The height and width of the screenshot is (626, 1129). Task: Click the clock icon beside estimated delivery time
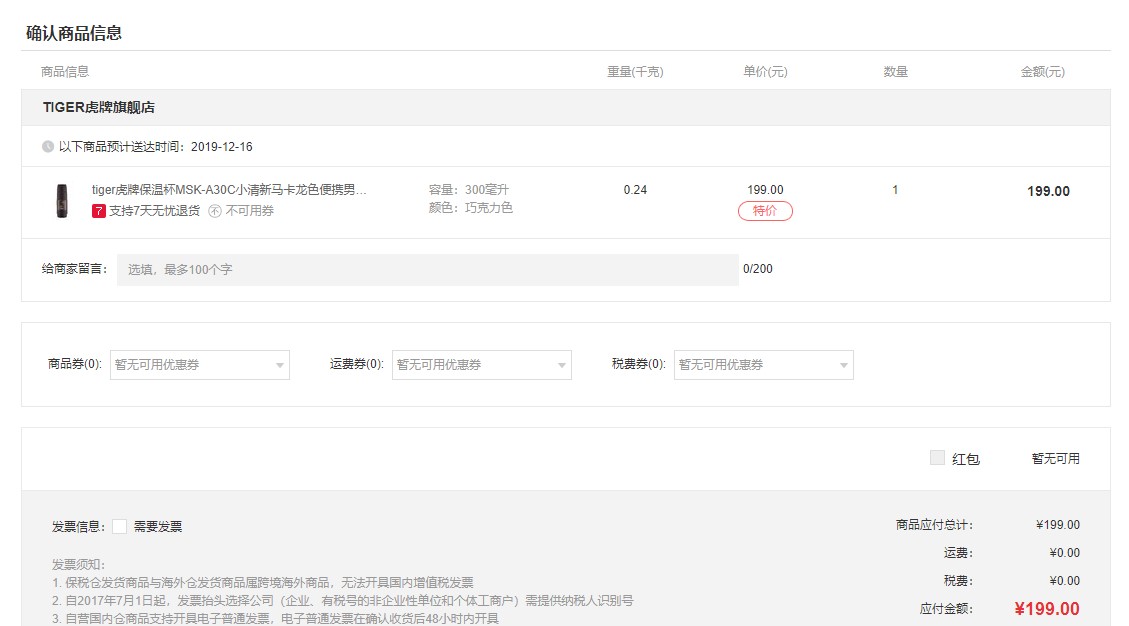tap(48, 146)
